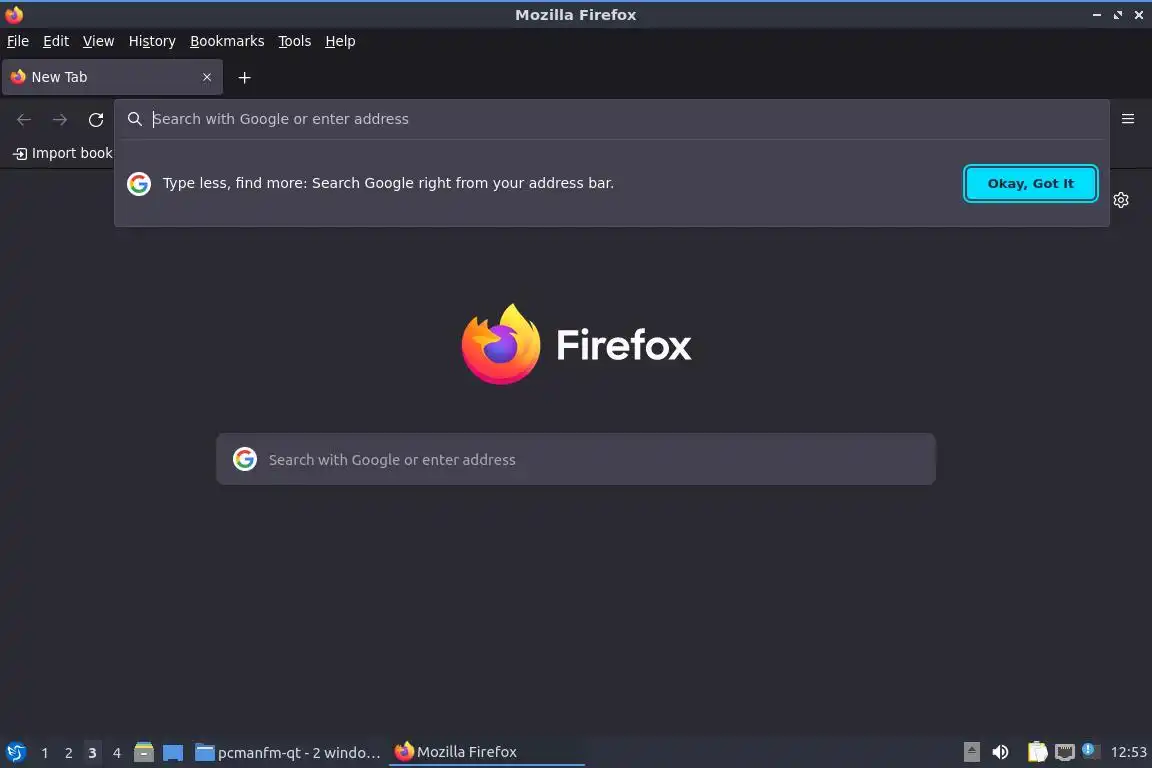Click the address bar search field
Viewport: 1152px width, 768px height.
point(611,119)
